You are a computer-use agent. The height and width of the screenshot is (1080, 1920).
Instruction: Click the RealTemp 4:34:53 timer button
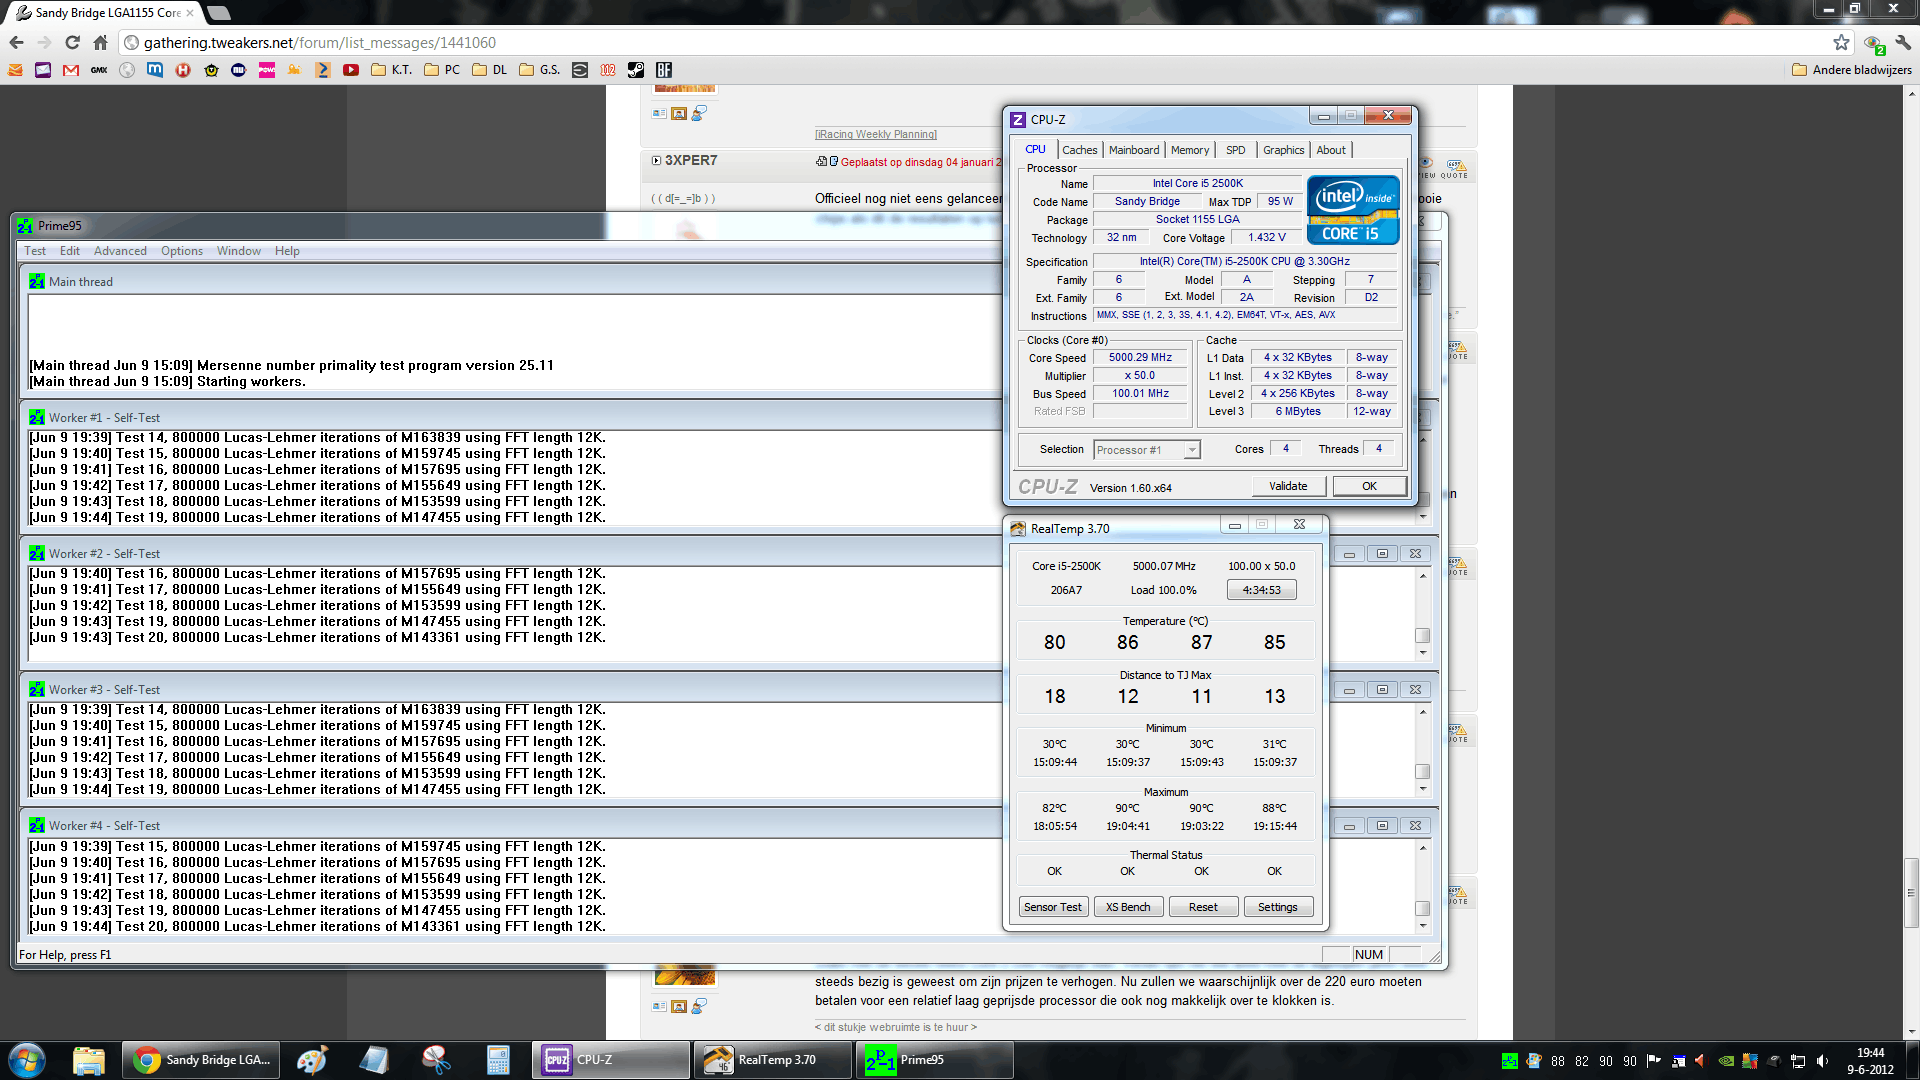[x=1261, y=590]
